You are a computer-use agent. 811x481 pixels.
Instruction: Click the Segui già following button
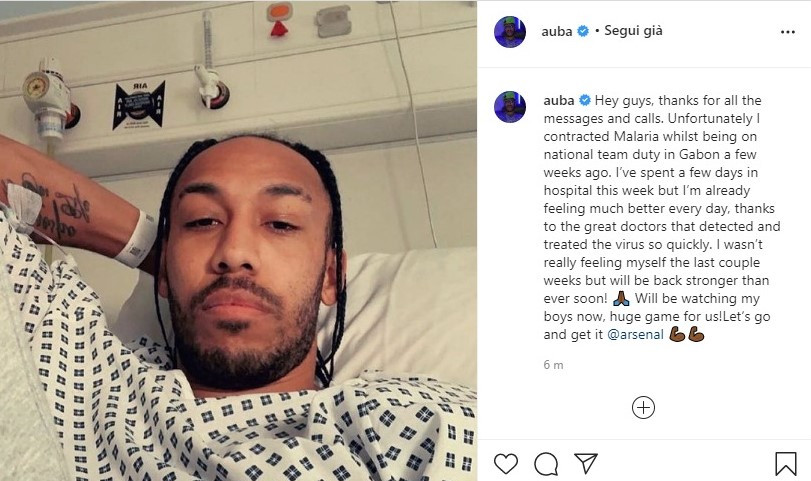633,31
